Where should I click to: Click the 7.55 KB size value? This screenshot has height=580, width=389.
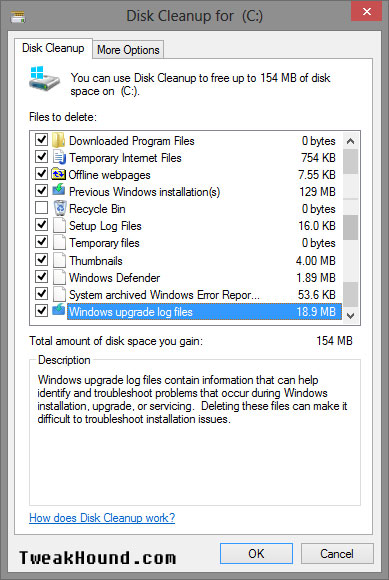[x=317, y=175]
